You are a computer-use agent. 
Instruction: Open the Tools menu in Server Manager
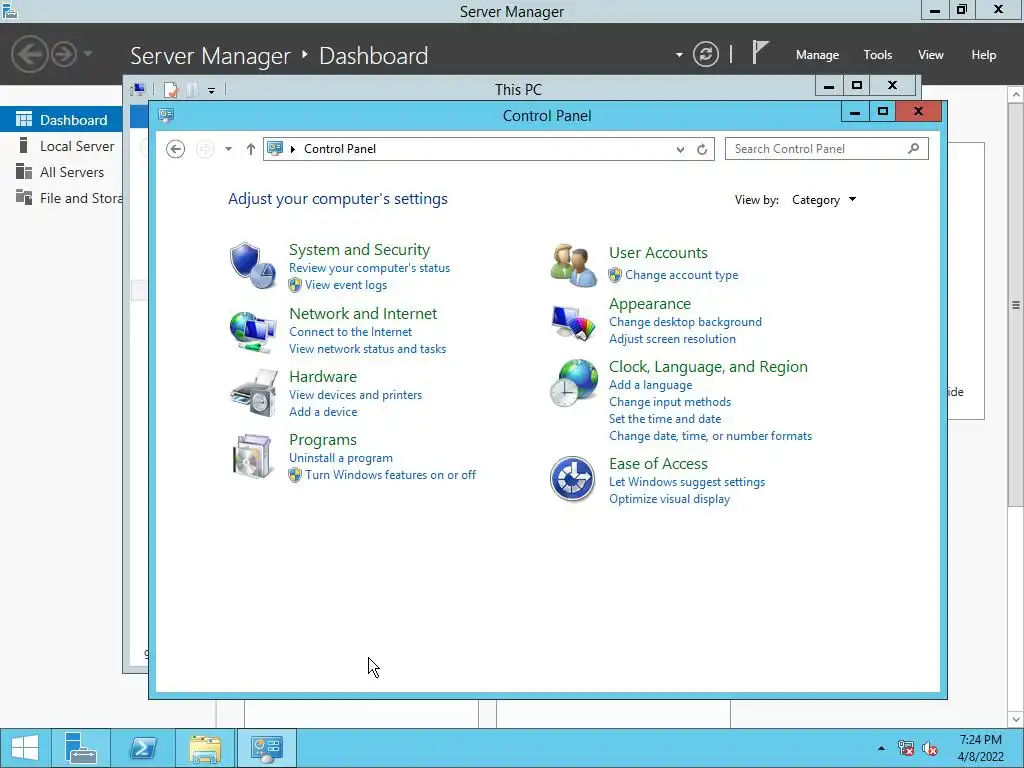878,55
